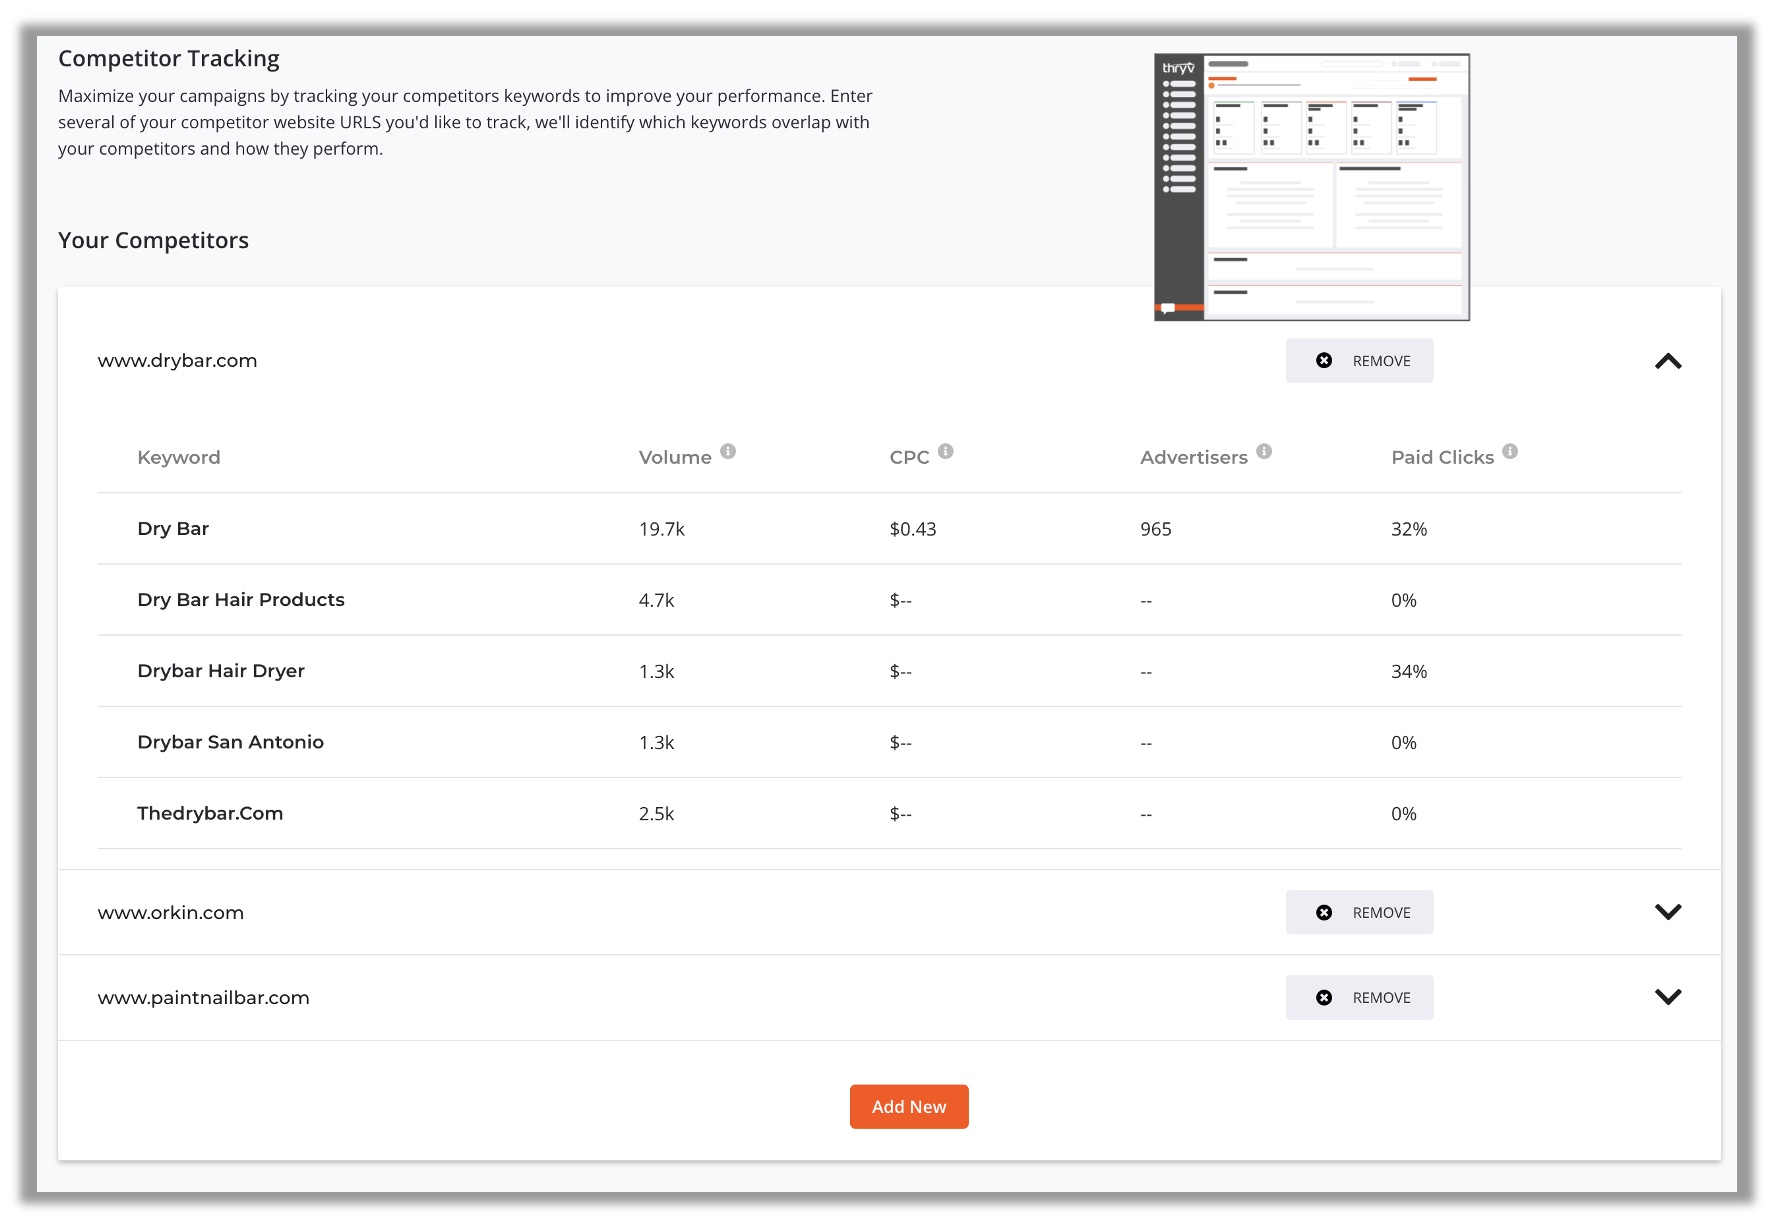The width and height of the screenshot is (1776, 1230).
Task: Click the Volume column info icon
Action: click(x=728, y=451)
